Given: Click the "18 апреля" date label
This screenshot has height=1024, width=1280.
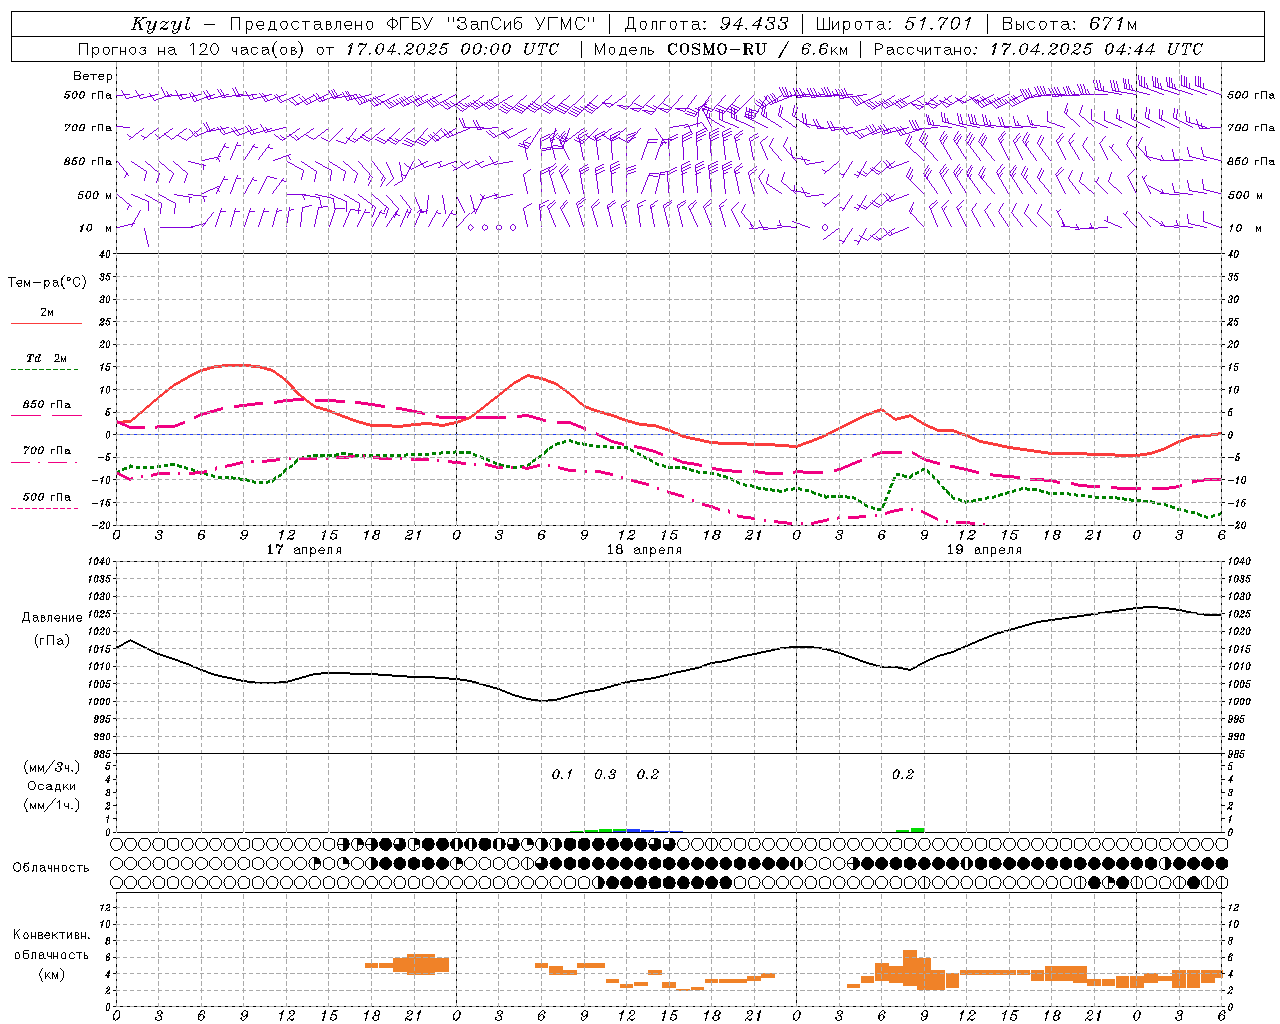Looking at the screenshot, I should coord(644,550).
